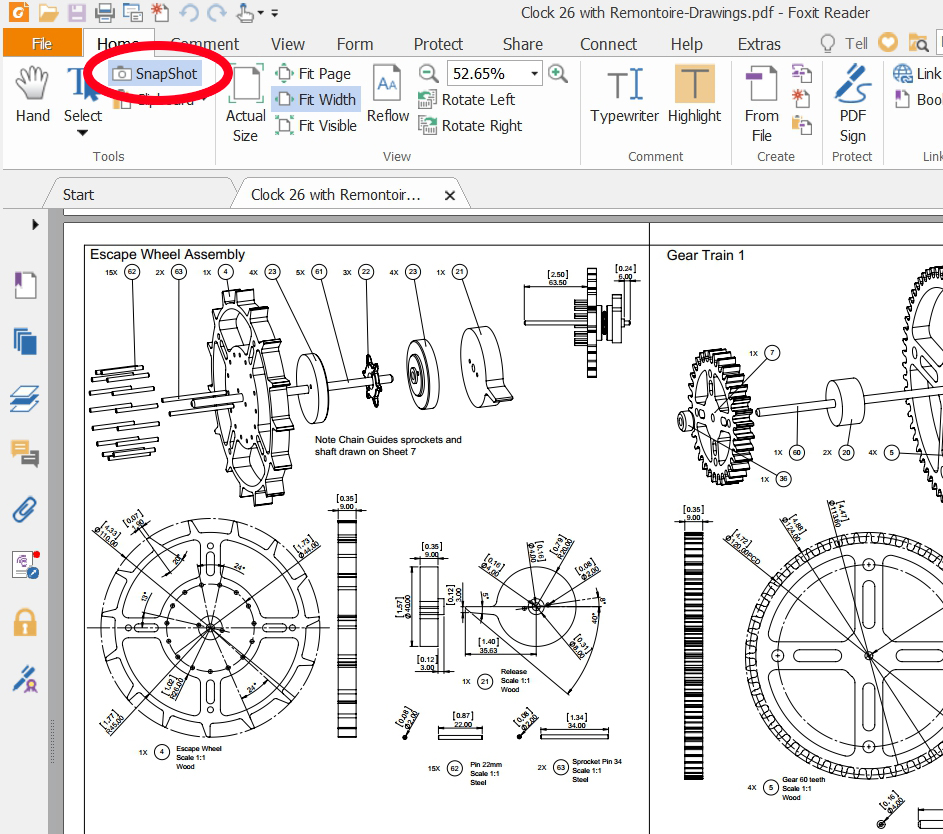Open the Reflow view
Screen dimensions: 943x834
click(x=388, y=94)
